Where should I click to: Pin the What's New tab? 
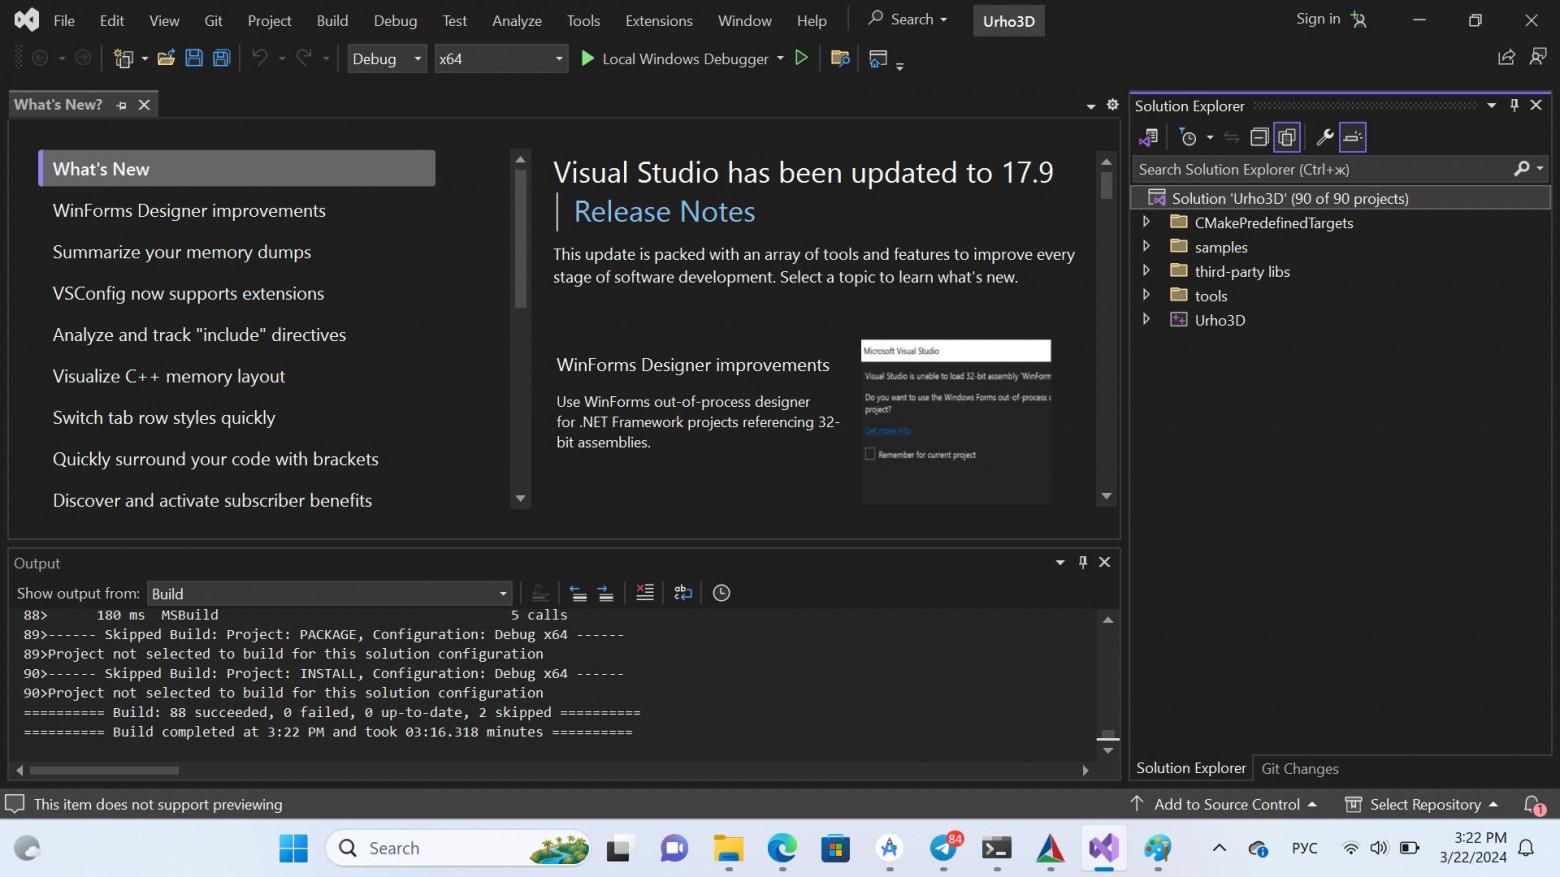[122, 105]
